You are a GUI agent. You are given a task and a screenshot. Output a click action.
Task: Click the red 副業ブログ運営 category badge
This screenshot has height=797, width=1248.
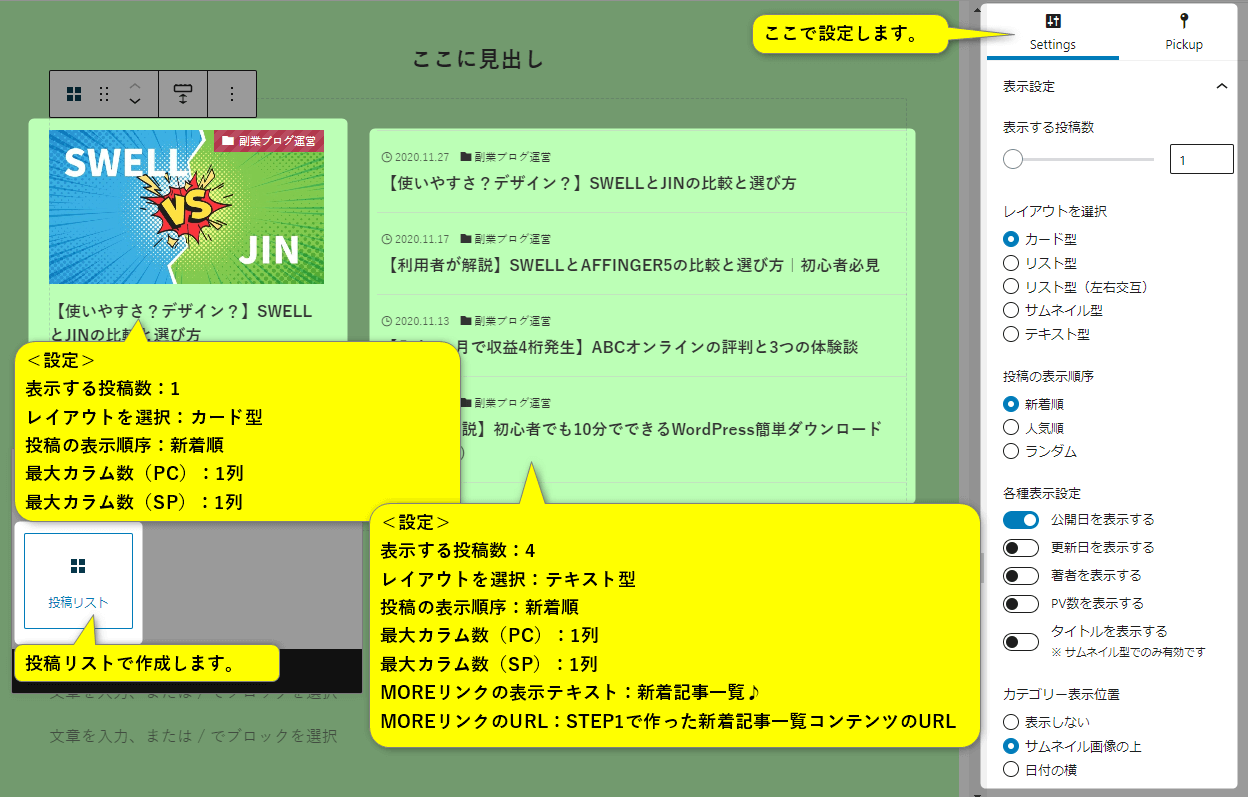[x=268, y=141]
